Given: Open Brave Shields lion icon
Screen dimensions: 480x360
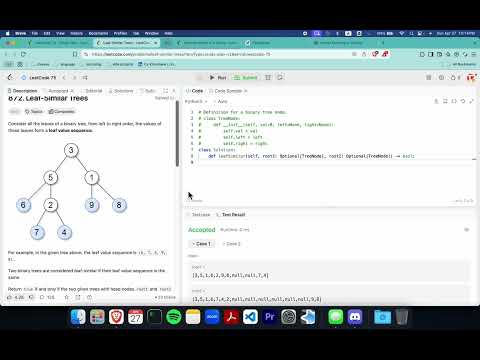Looking at the screenshot, I should point(375,54).
